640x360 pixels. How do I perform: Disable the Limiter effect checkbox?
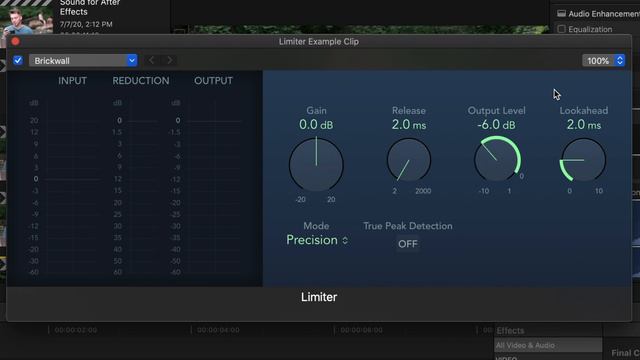(18, 60)
